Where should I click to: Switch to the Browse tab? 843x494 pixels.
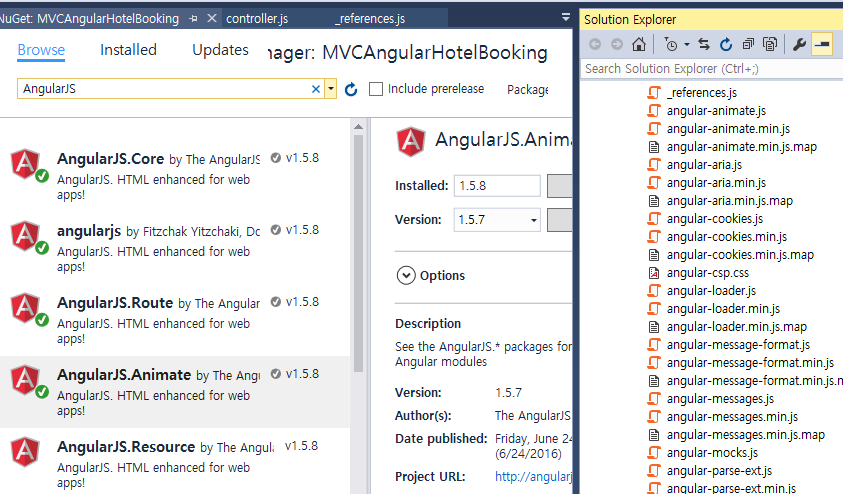pyautogui.click(x=41, y=50)
